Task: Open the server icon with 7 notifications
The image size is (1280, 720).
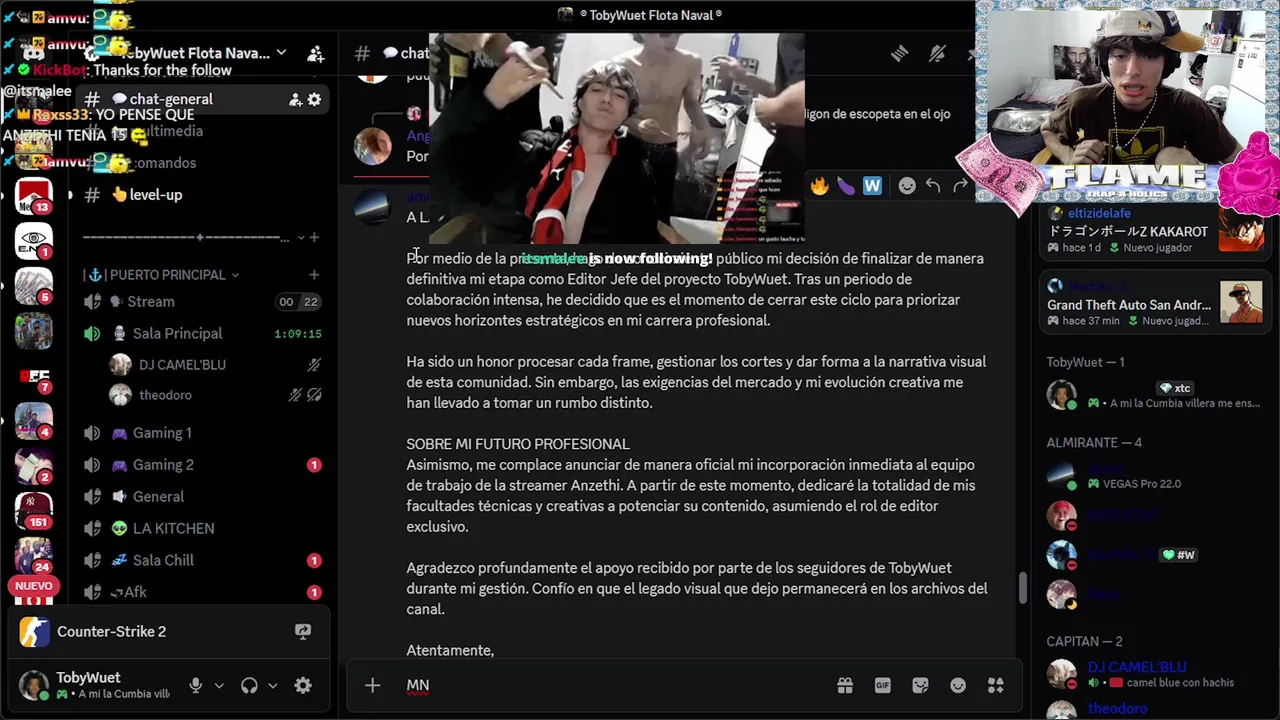Action: pos(33,376)
